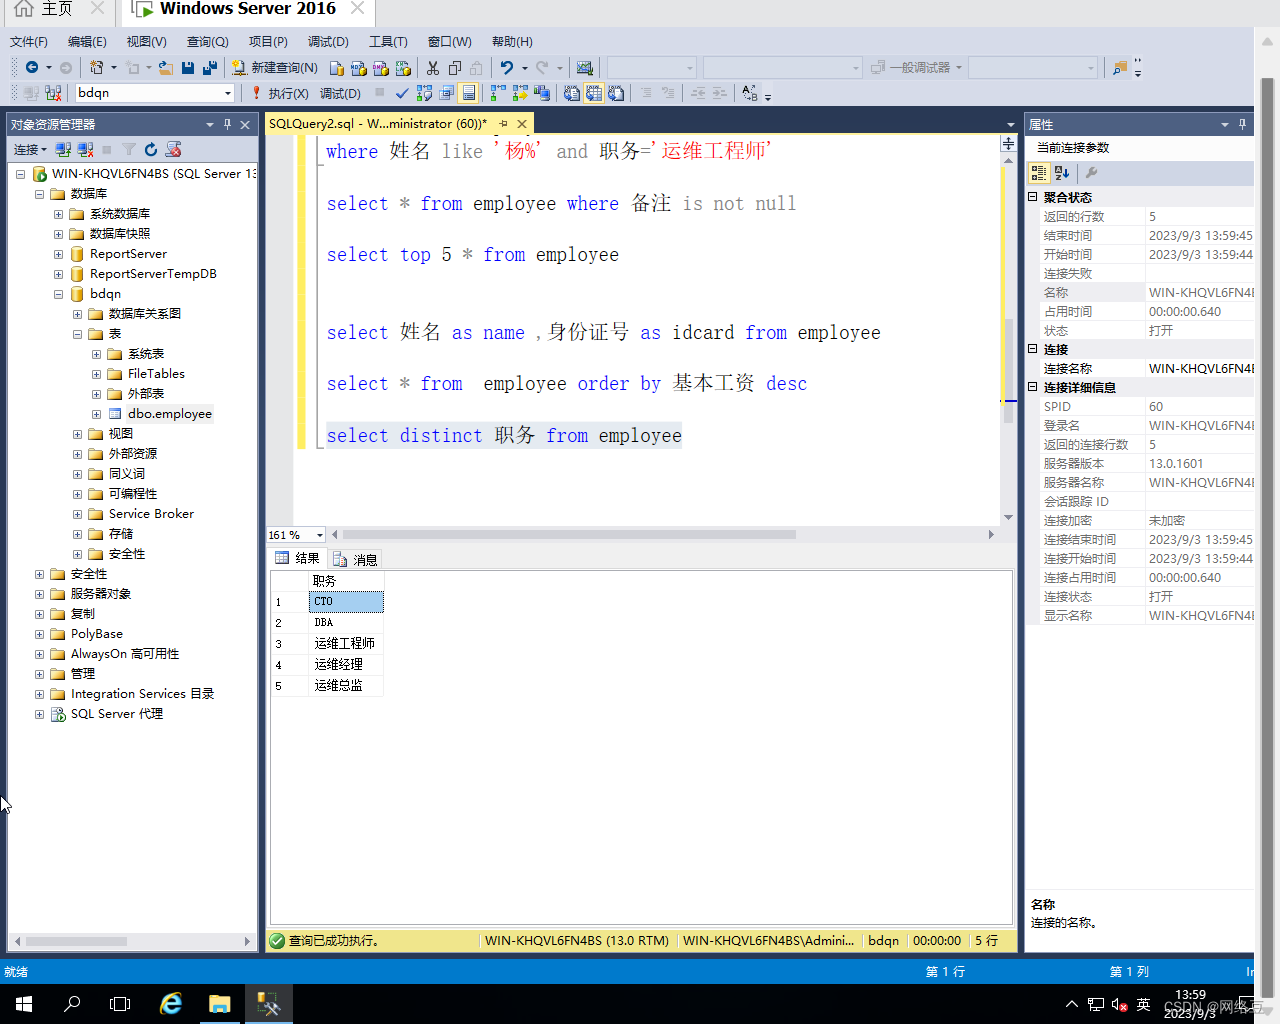Click the save floppy disk icon
The height and width of the screenshot is (1024, 1280).
tap(188, 67)
